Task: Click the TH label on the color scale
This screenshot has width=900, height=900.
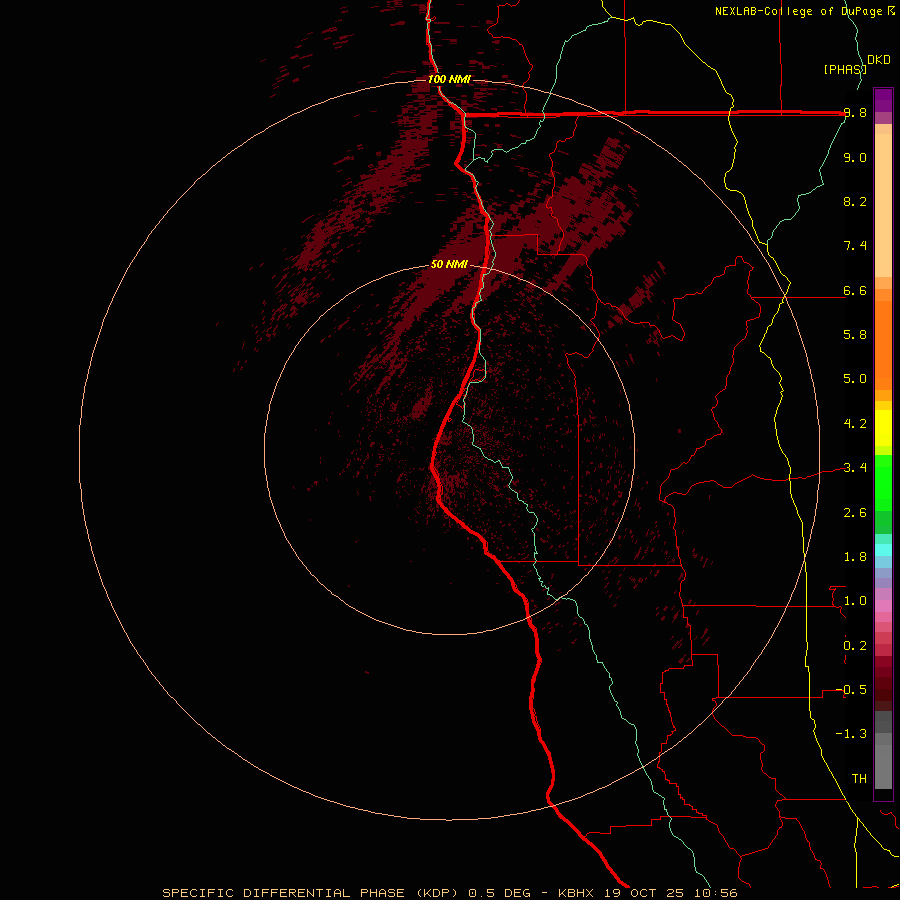Action: pos(859,779)
